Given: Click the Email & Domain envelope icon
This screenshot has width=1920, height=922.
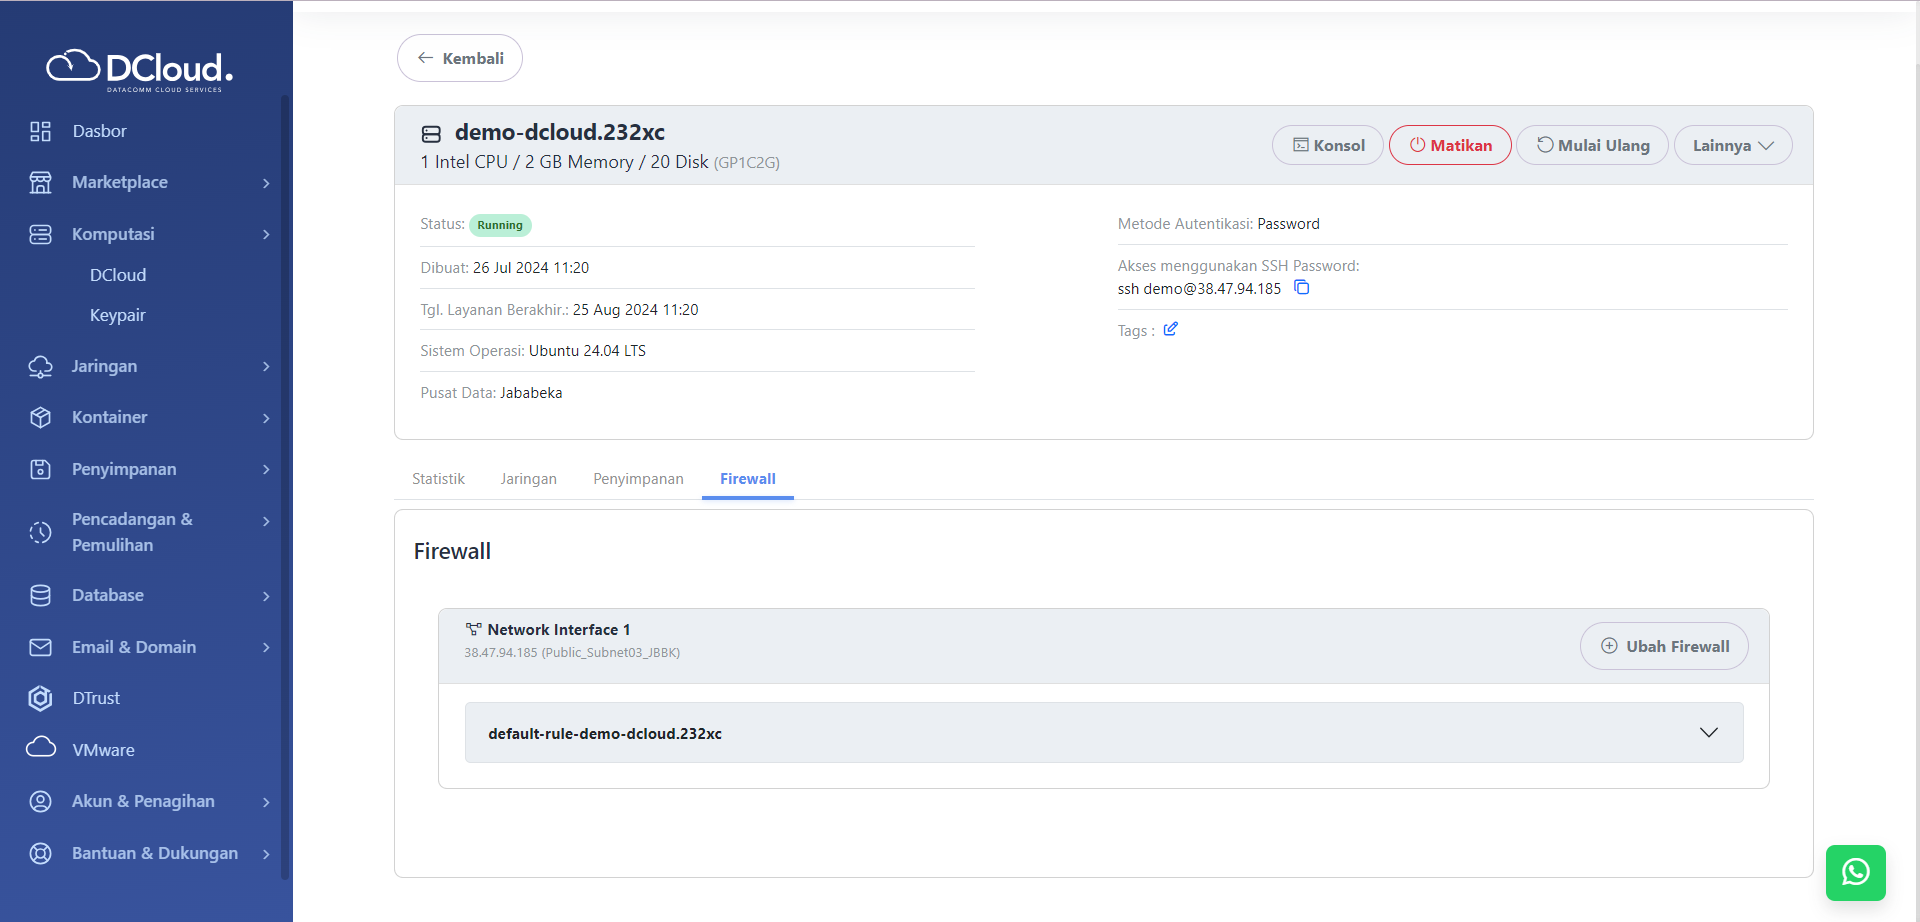Looking at the screenshot, I should [x=40, y=647].
